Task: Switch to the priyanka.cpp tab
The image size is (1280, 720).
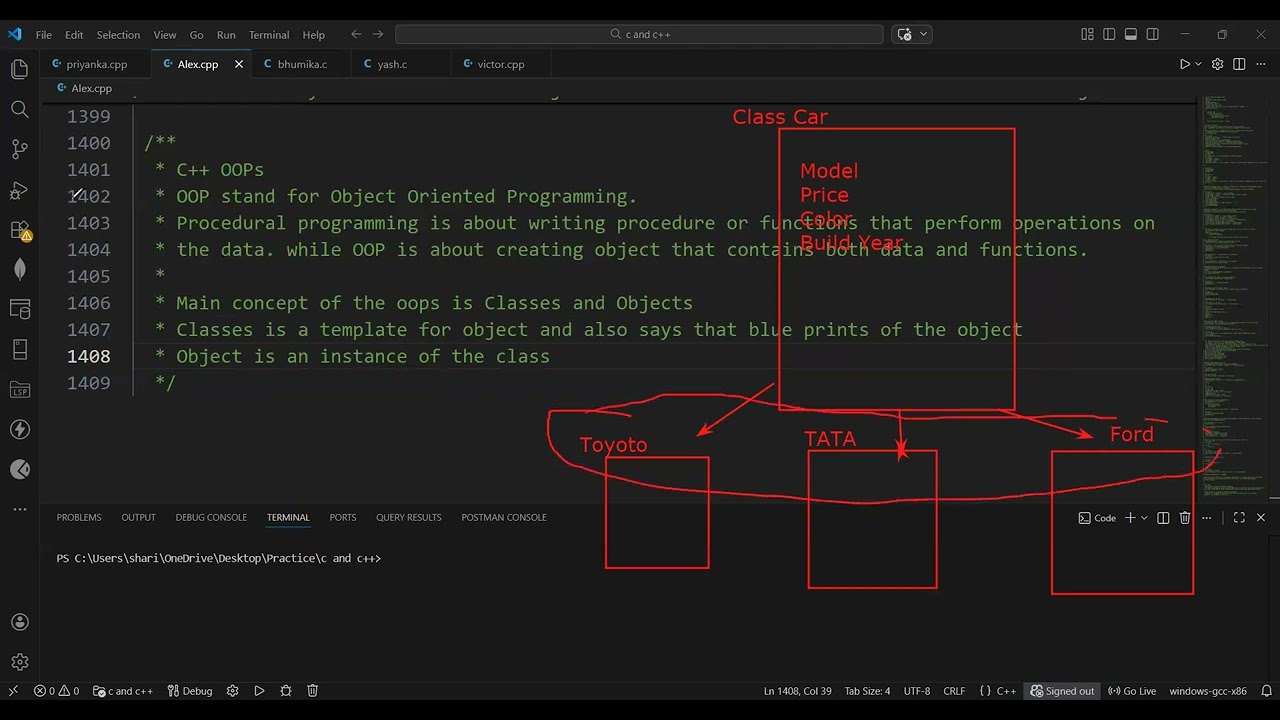Action: pos(97,64)
